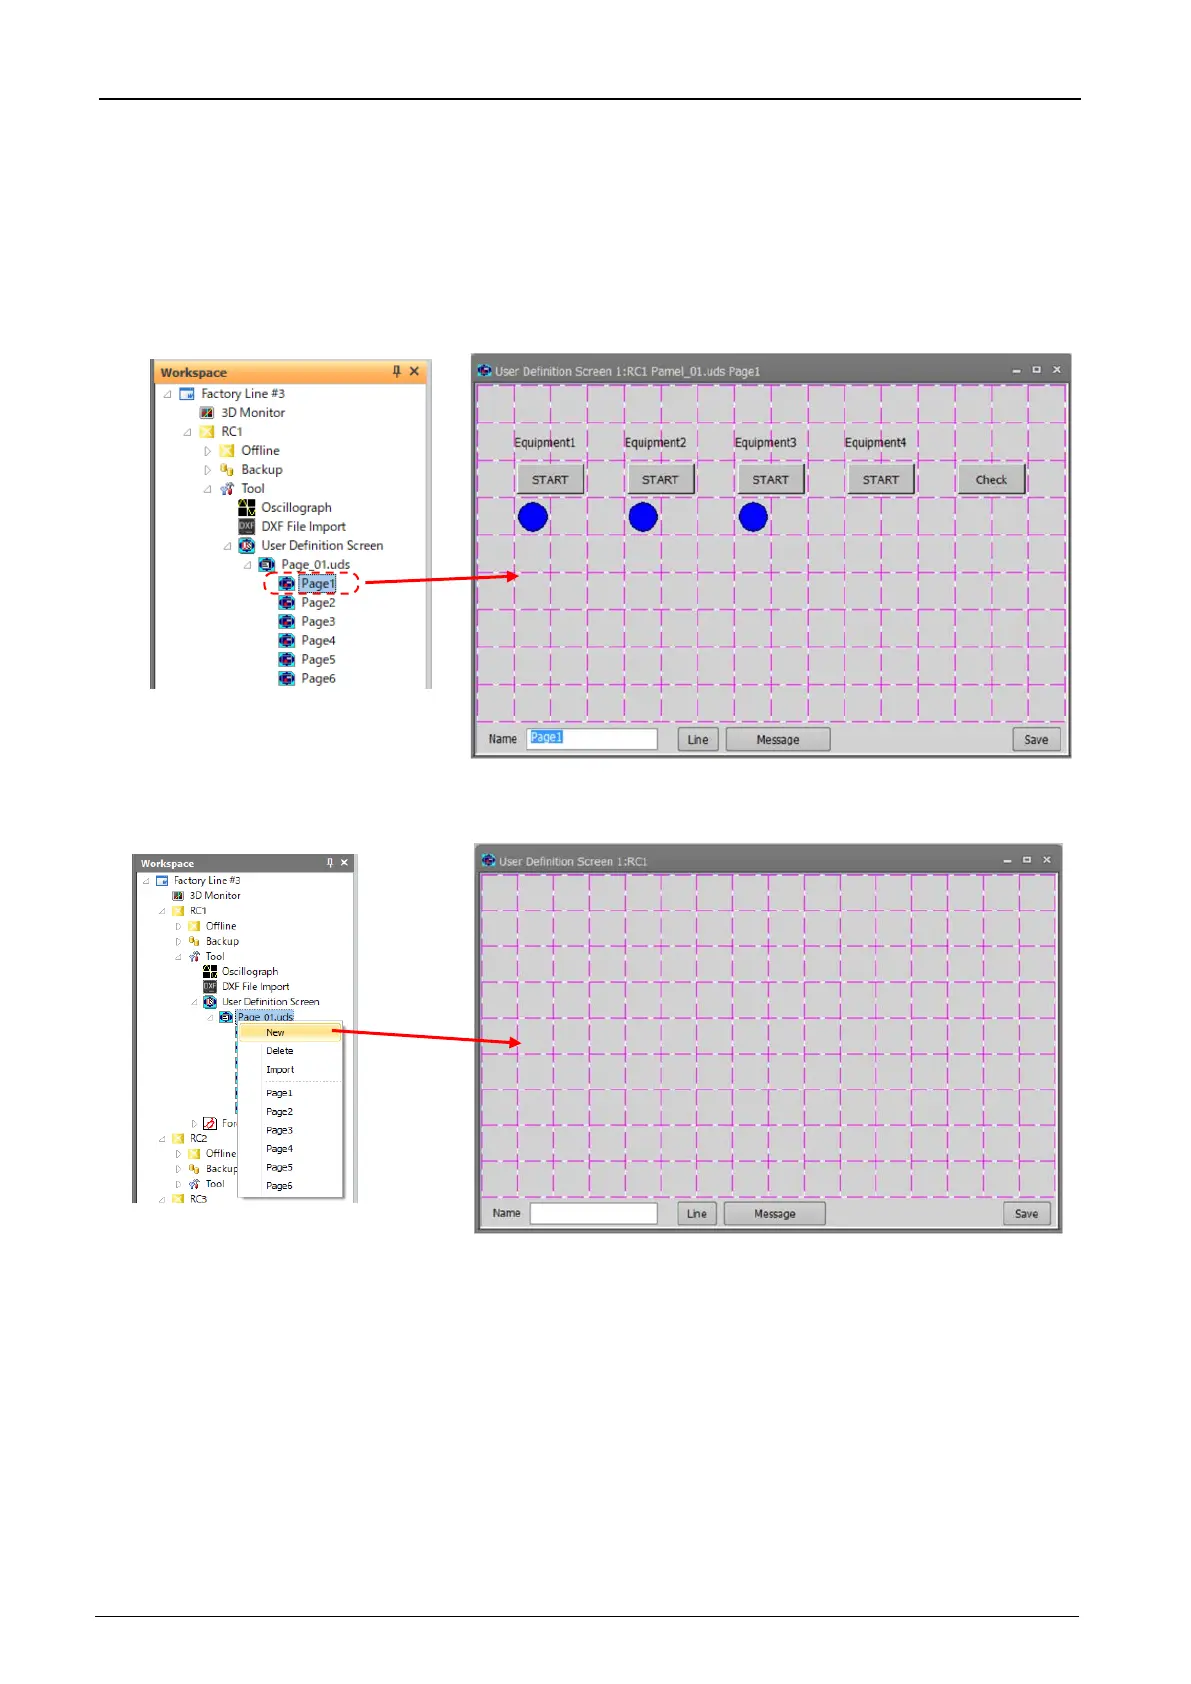1191x1684 pixels.
Task: Click the RC3 folder icon in gray-header Workspace
Action: [178, 1199]
